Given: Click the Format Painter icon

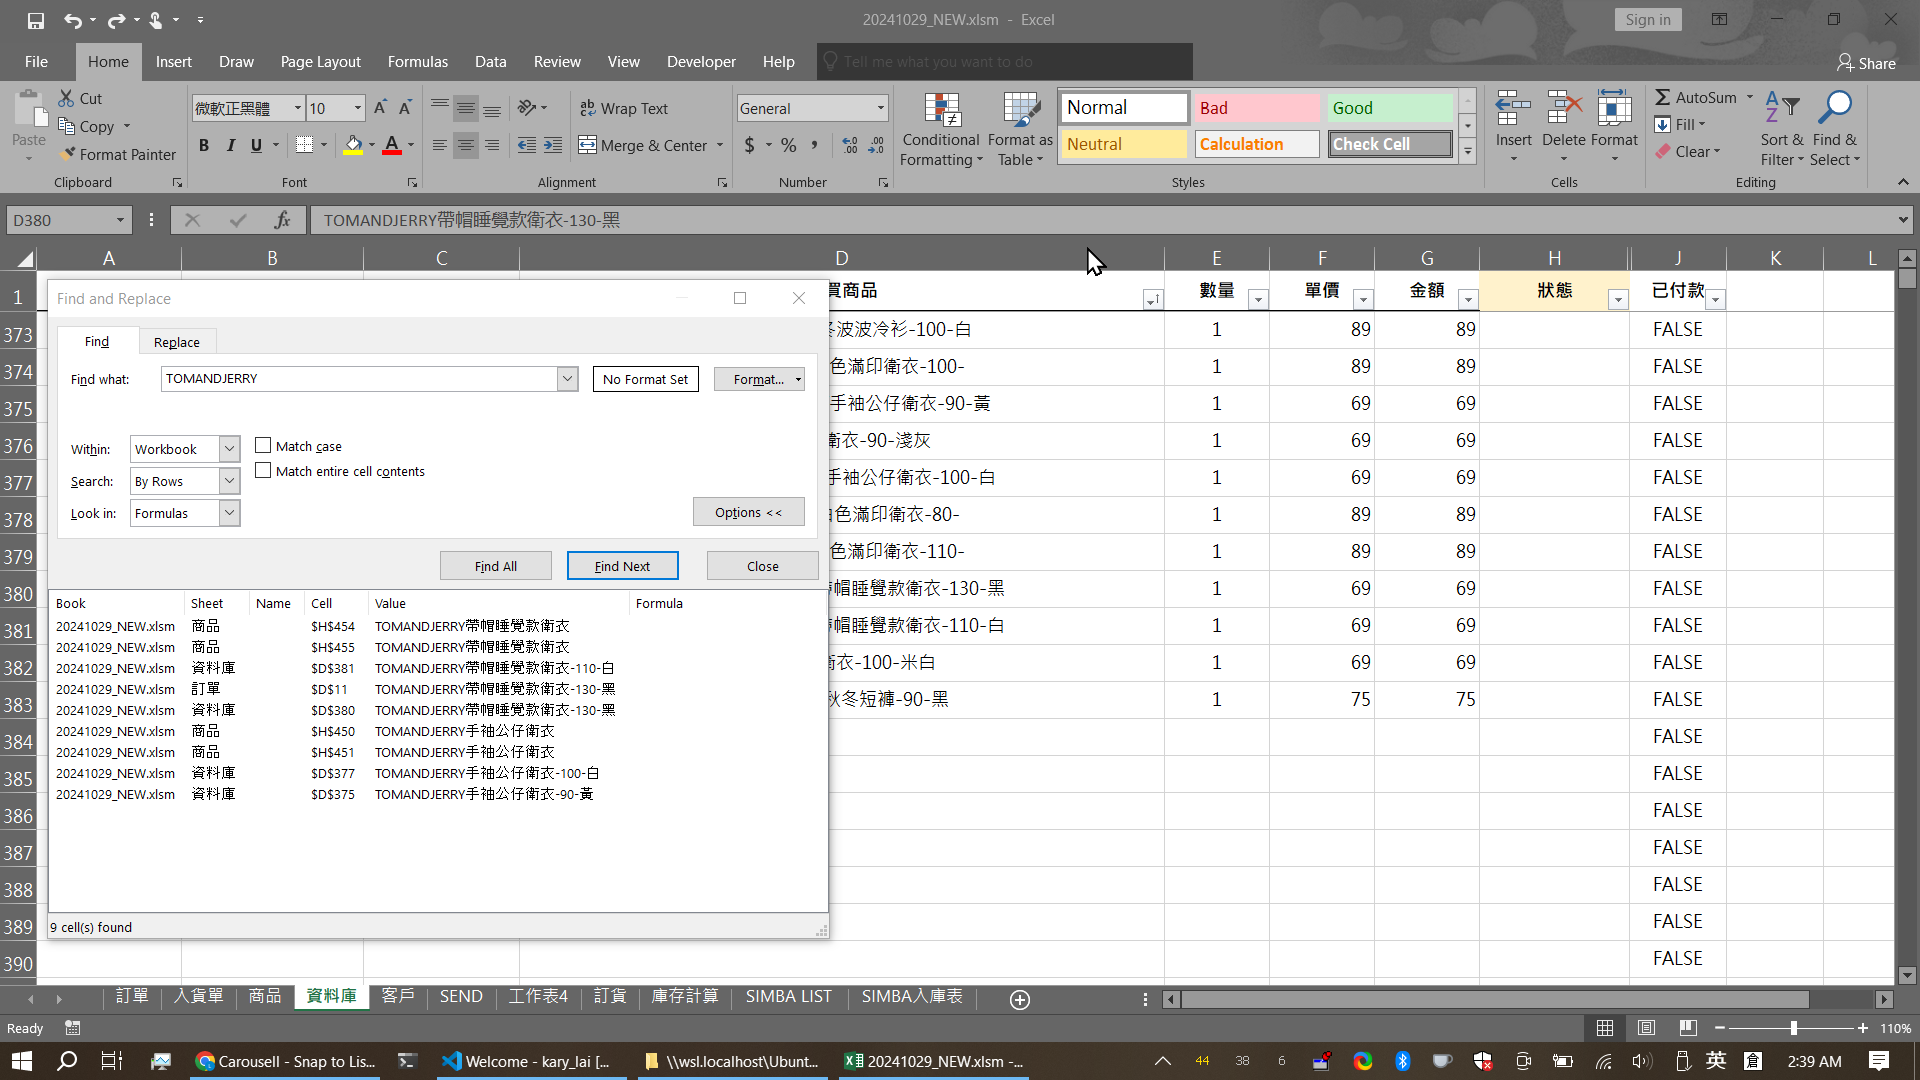Looking at the screenshot, I should point(69,154).
